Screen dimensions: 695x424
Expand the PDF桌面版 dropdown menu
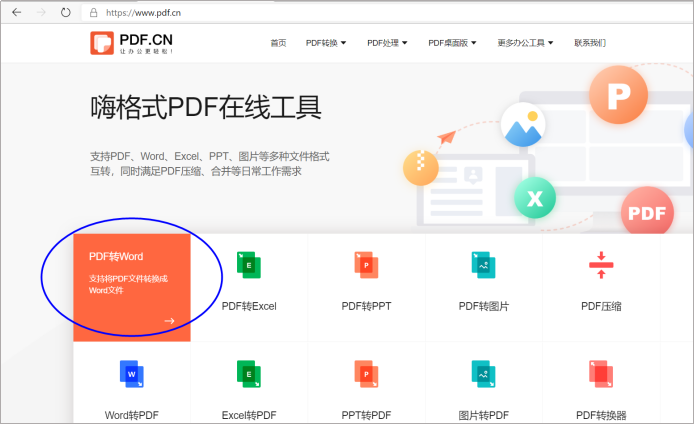(452, 43)
